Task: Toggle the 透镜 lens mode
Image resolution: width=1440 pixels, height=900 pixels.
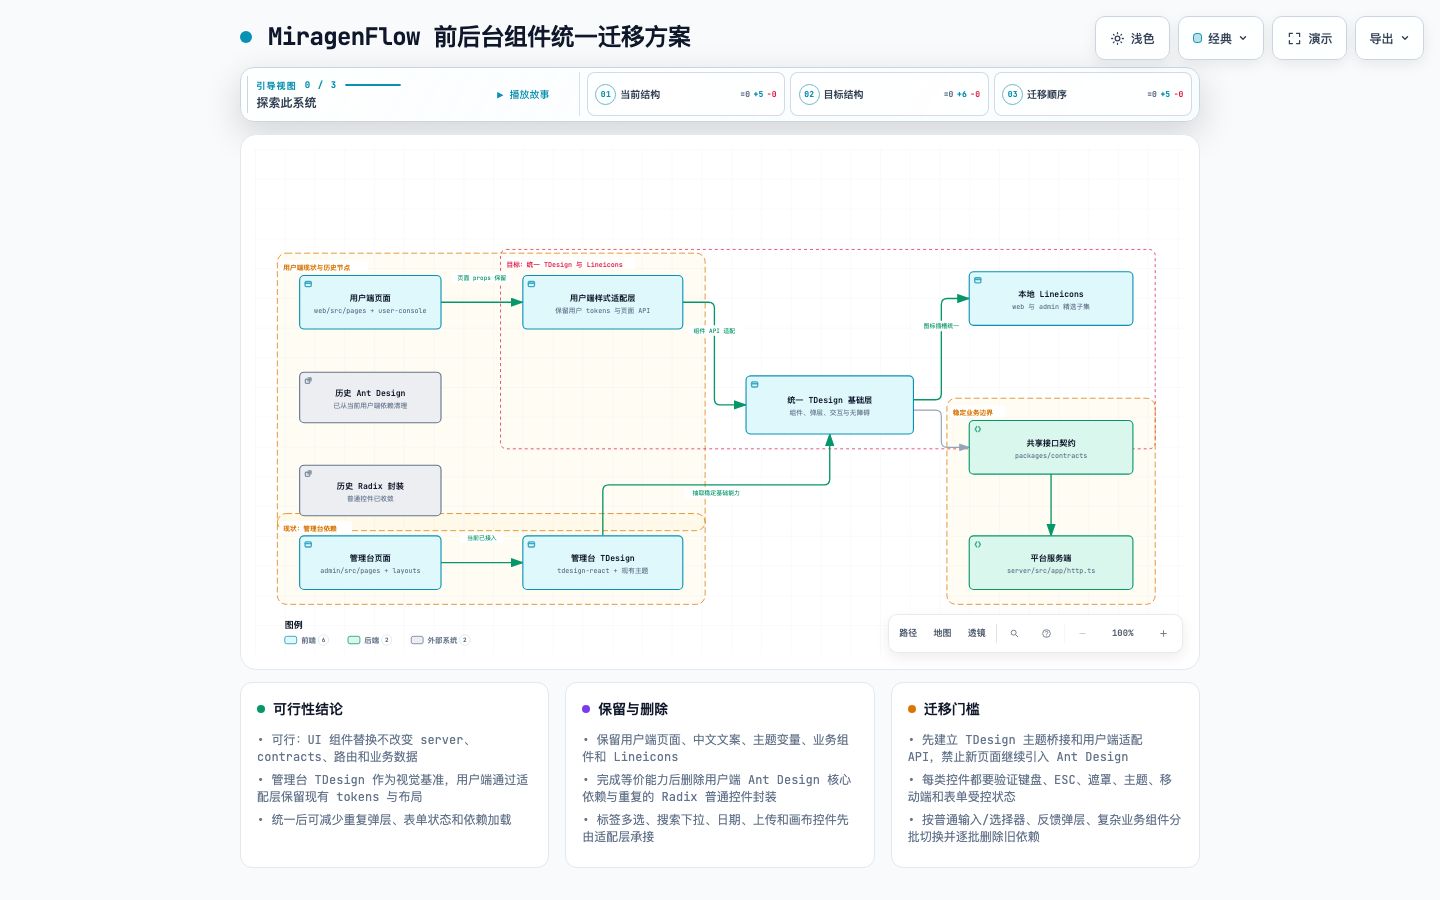Action: 976,633
